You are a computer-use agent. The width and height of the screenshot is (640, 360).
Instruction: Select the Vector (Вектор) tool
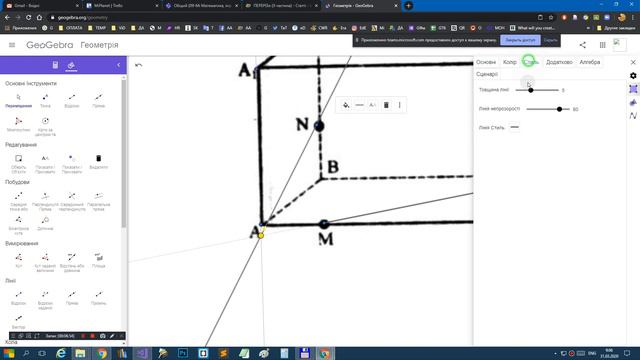pos(18,322)
